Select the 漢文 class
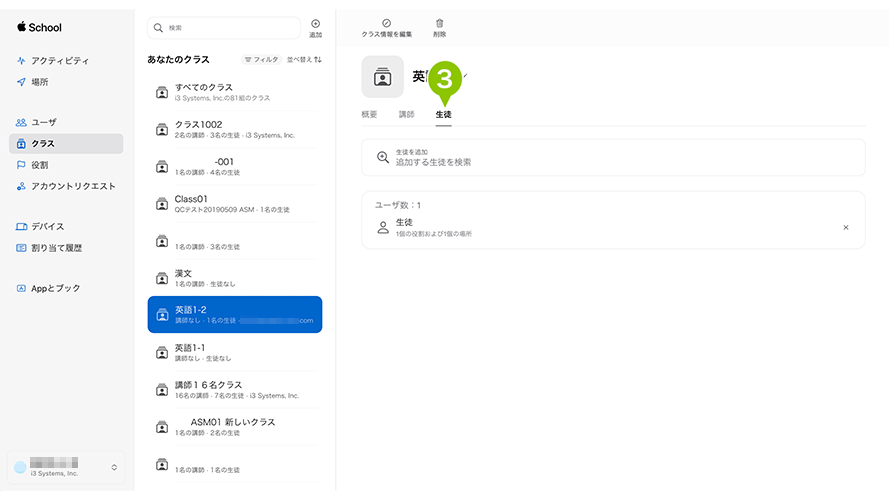Image resolution: width=889 pixels, height=500 pixels. point(235,278)
